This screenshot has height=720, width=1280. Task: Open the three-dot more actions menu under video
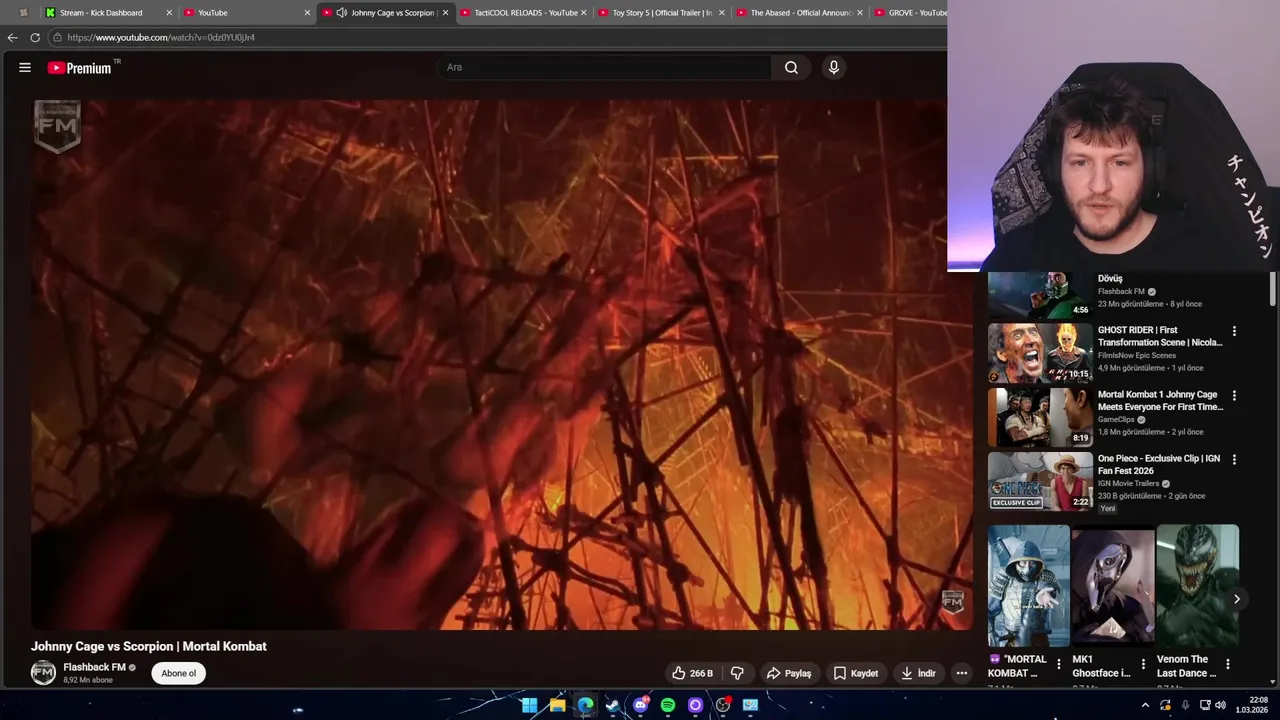[x=961, y=673]
